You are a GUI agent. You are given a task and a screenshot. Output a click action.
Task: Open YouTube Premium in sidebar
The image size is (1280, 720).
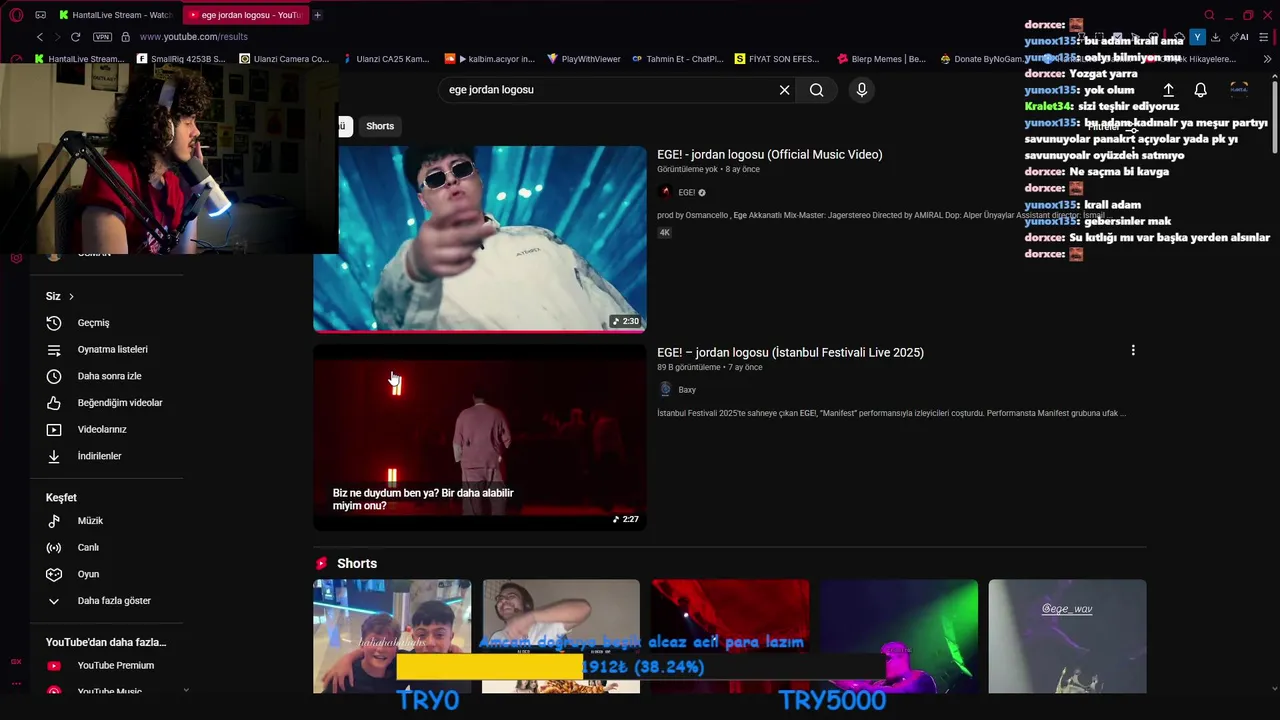[x=107, y=666]
